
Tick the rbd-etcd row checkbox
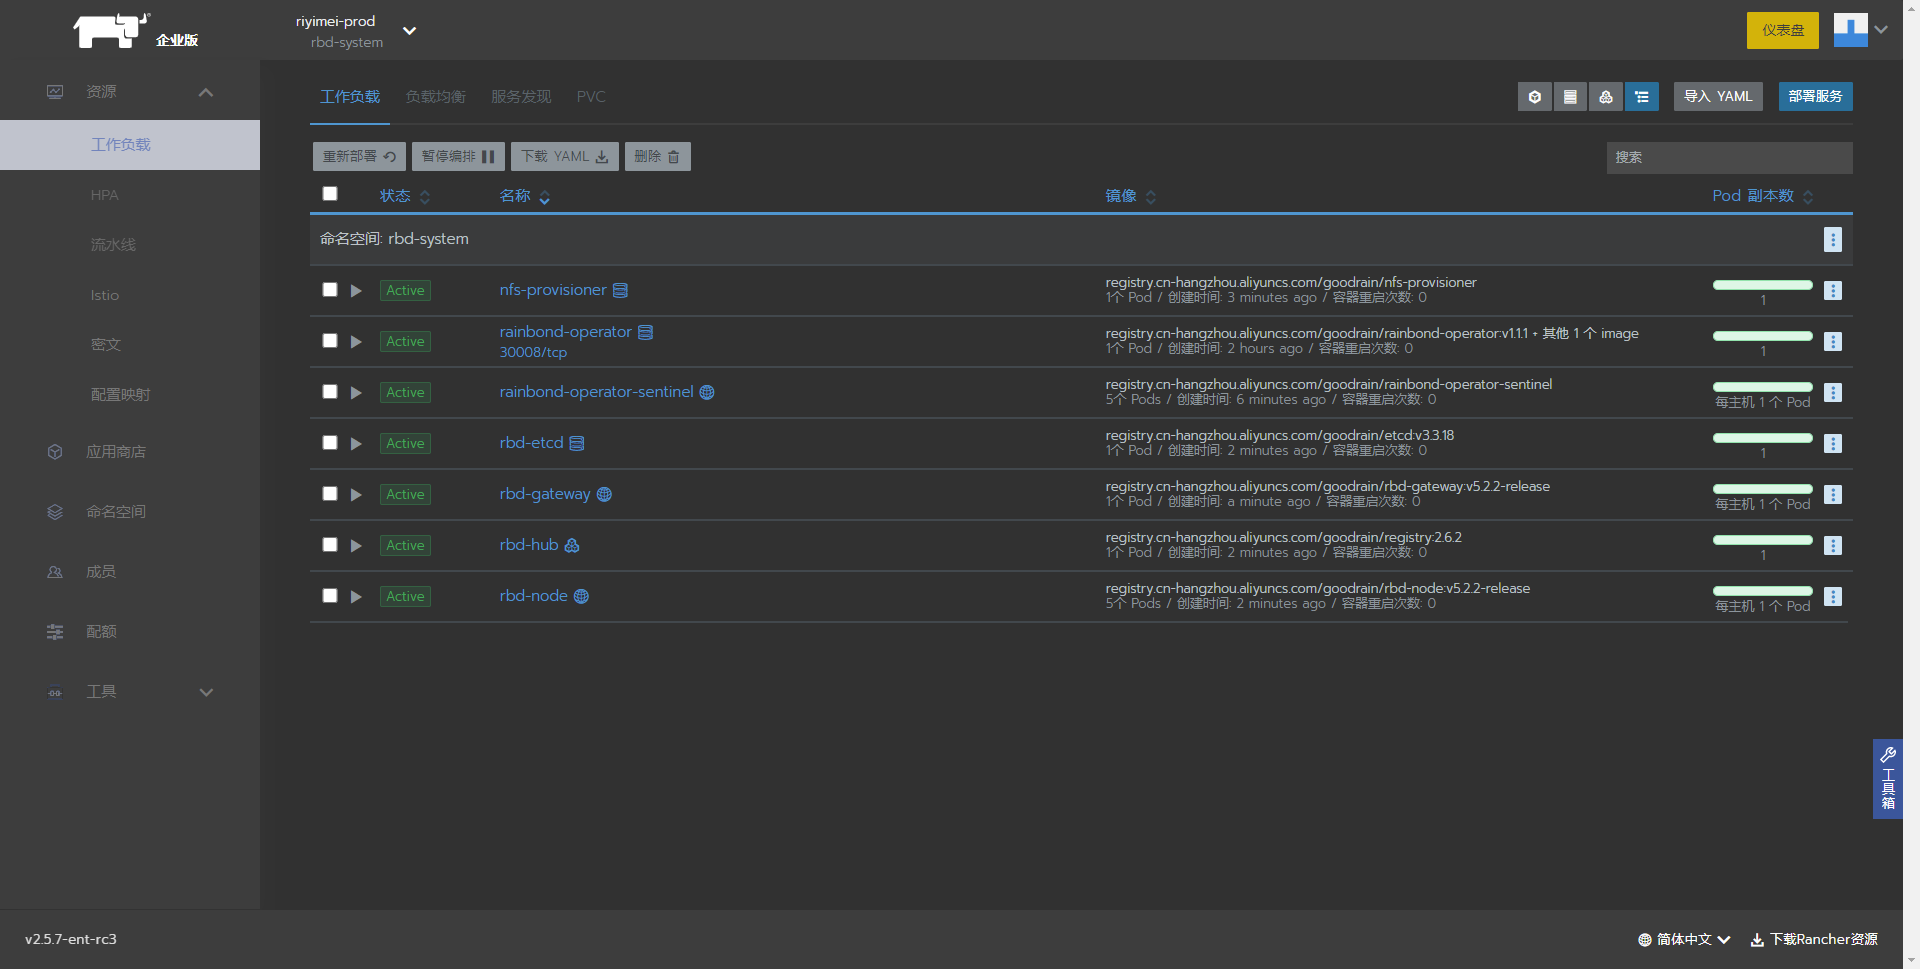pyautogui.click(x=330, y=443)
